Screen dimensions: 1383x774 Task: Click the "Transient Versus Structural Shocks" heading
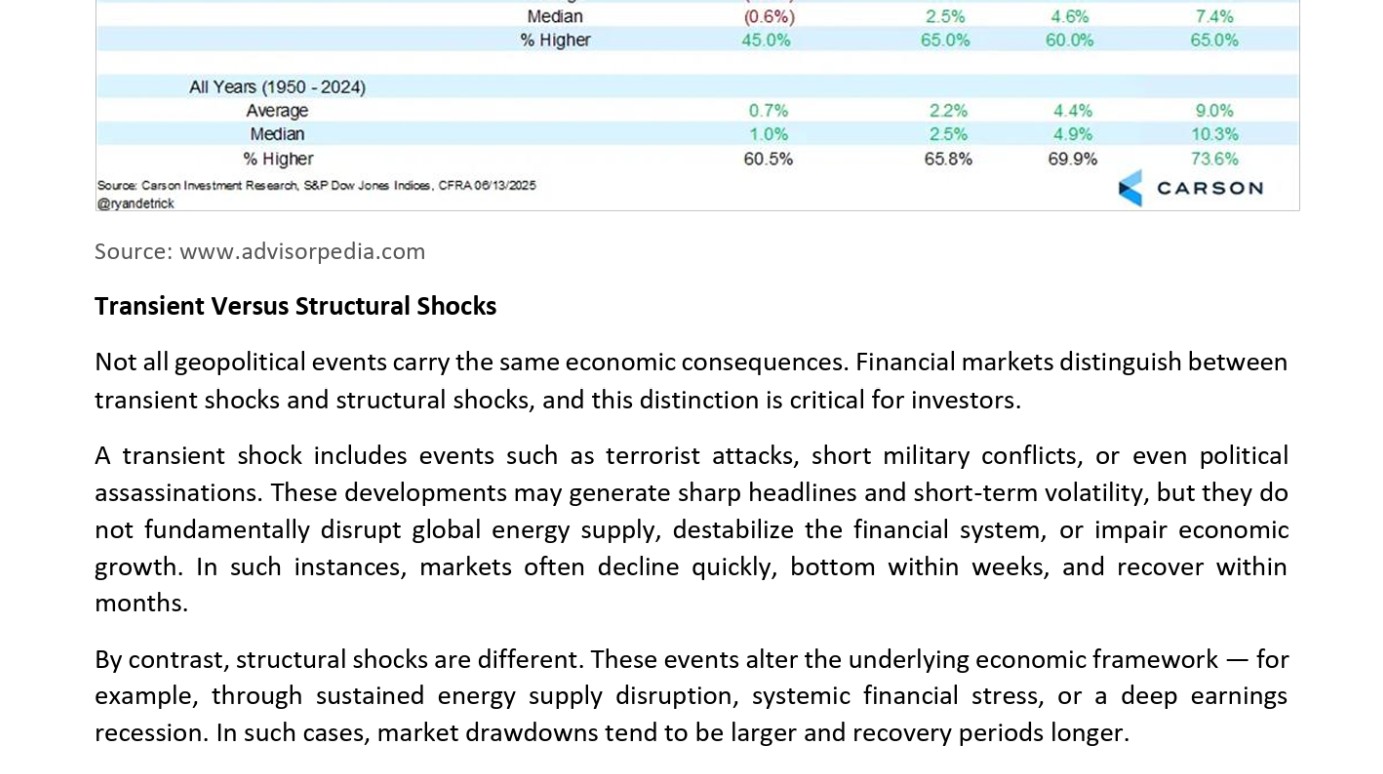click(x=295, y=306)
